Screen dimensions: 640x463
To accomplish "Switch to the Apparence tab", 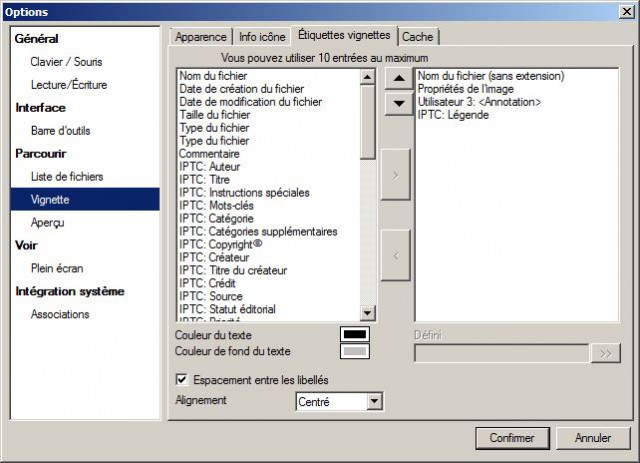I will (201, 37).
